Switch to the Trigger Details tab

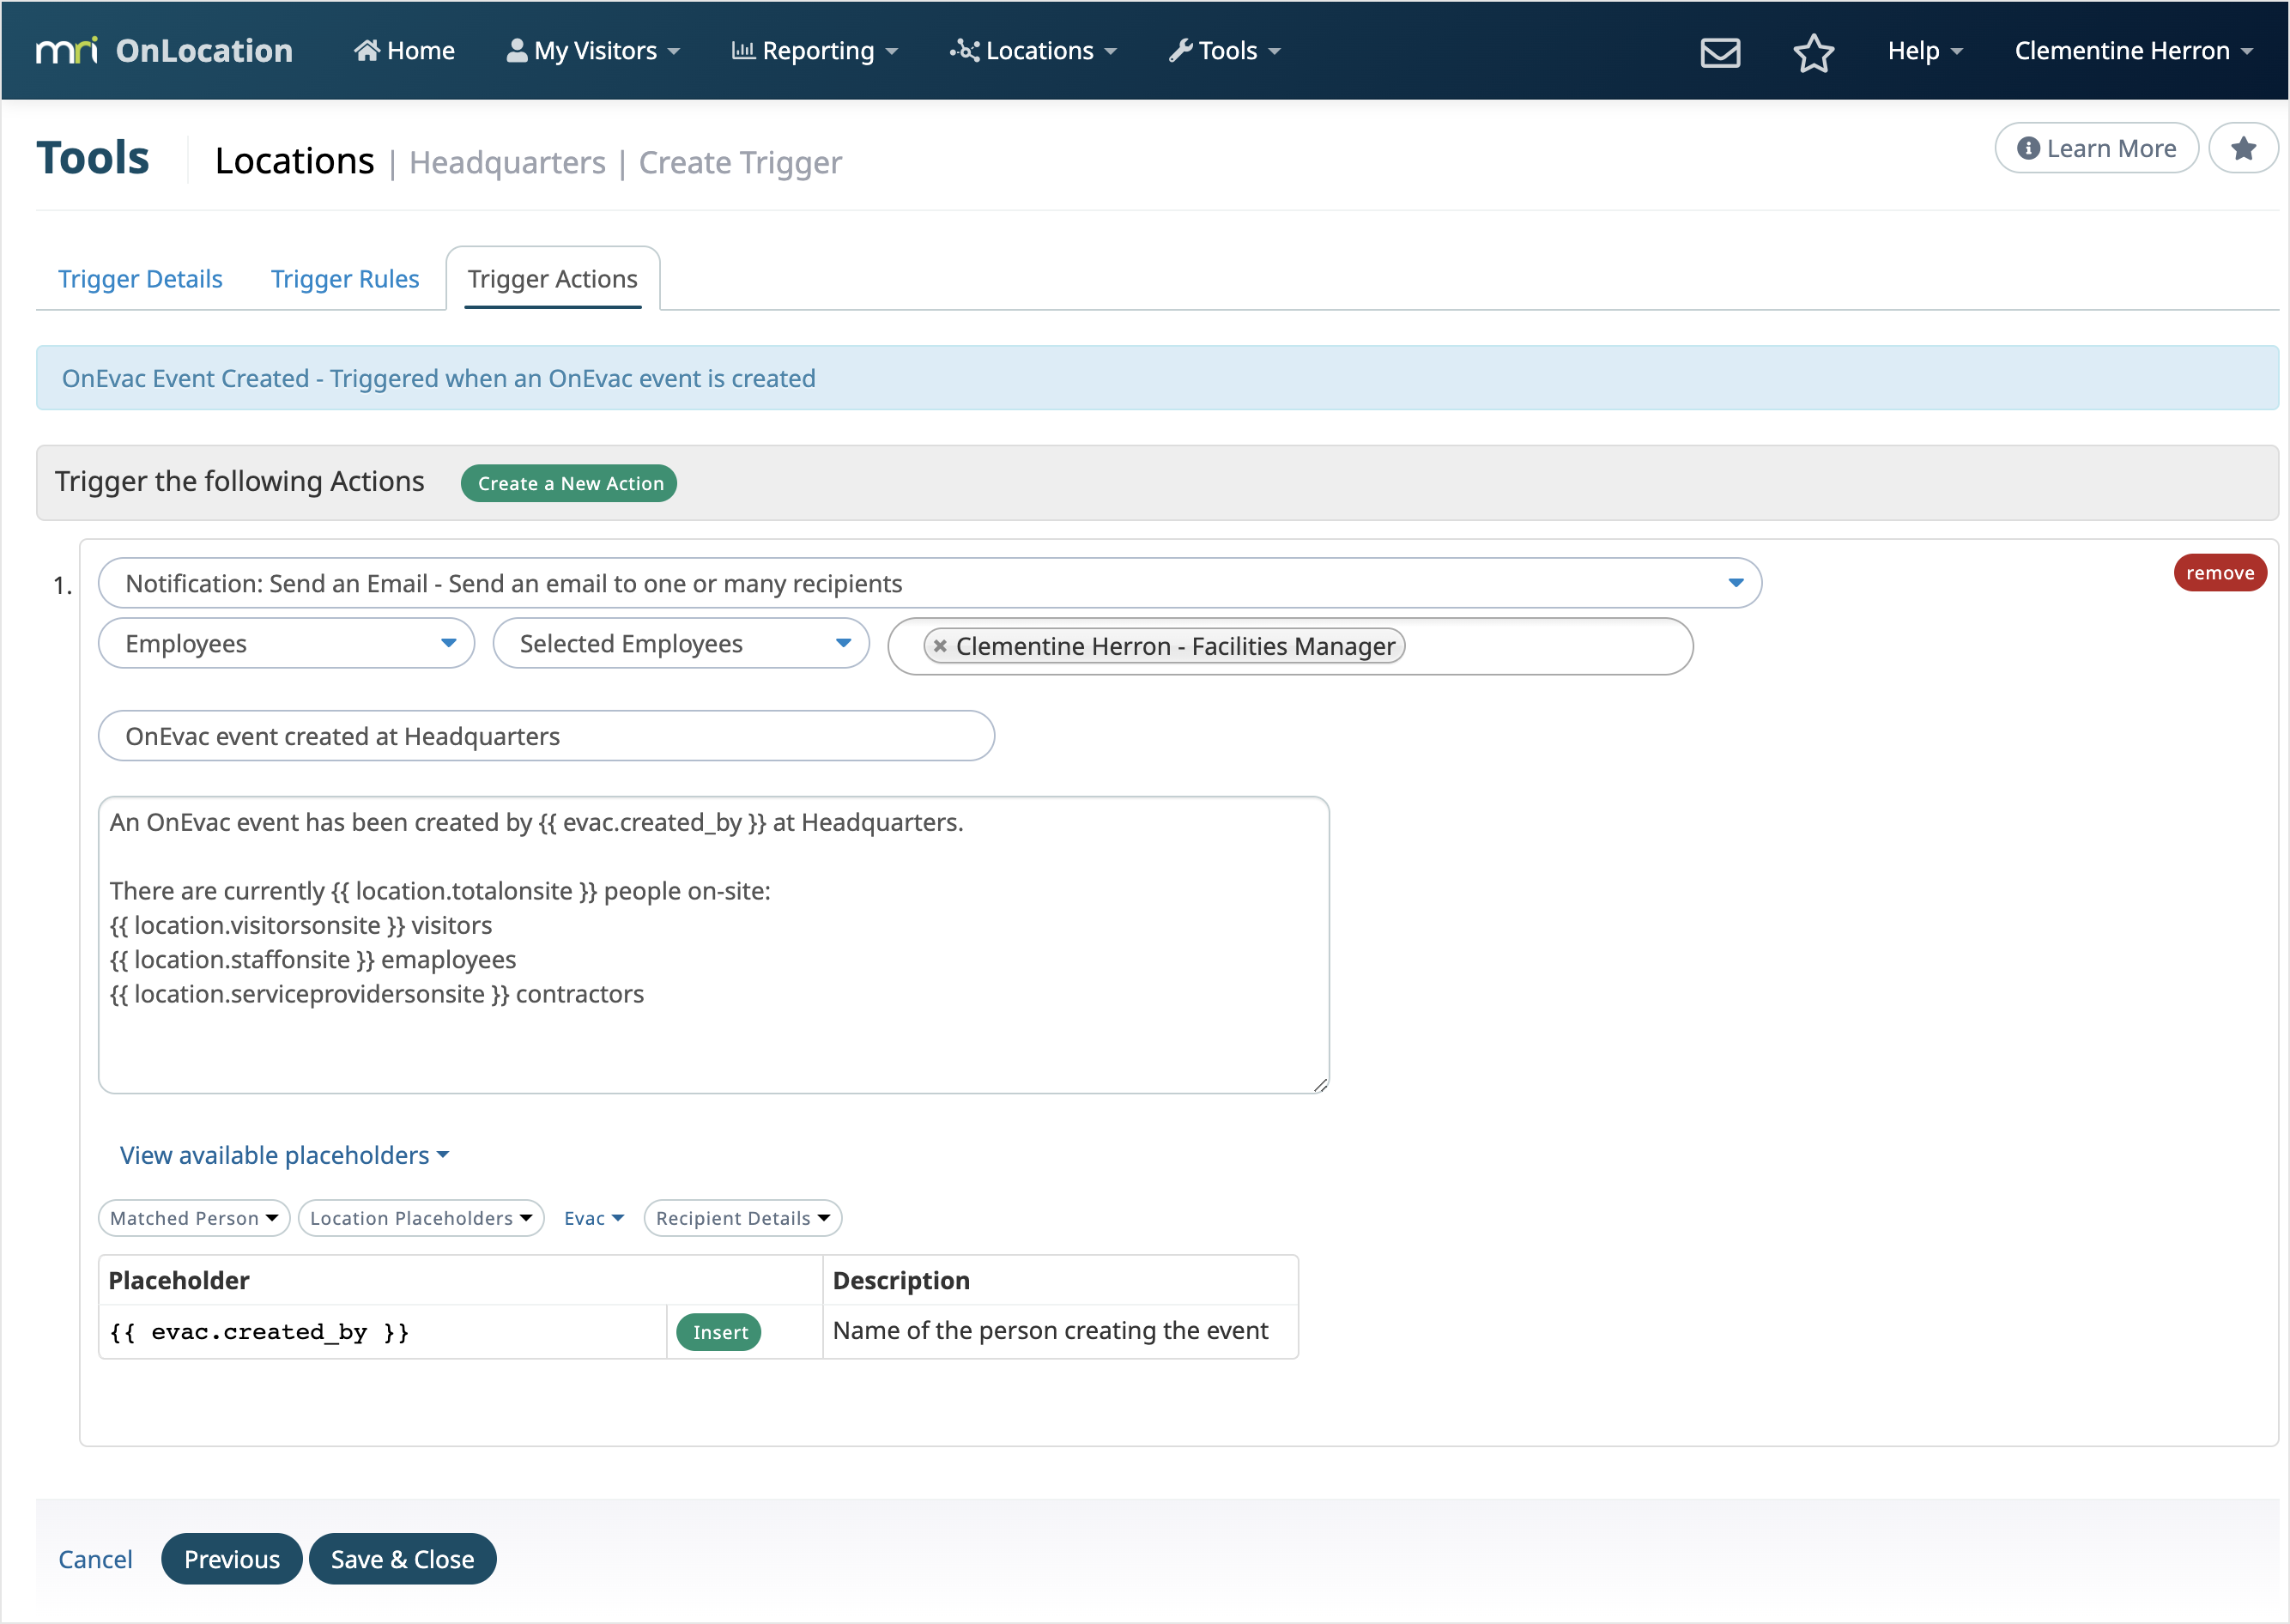(x=140, y=278)
